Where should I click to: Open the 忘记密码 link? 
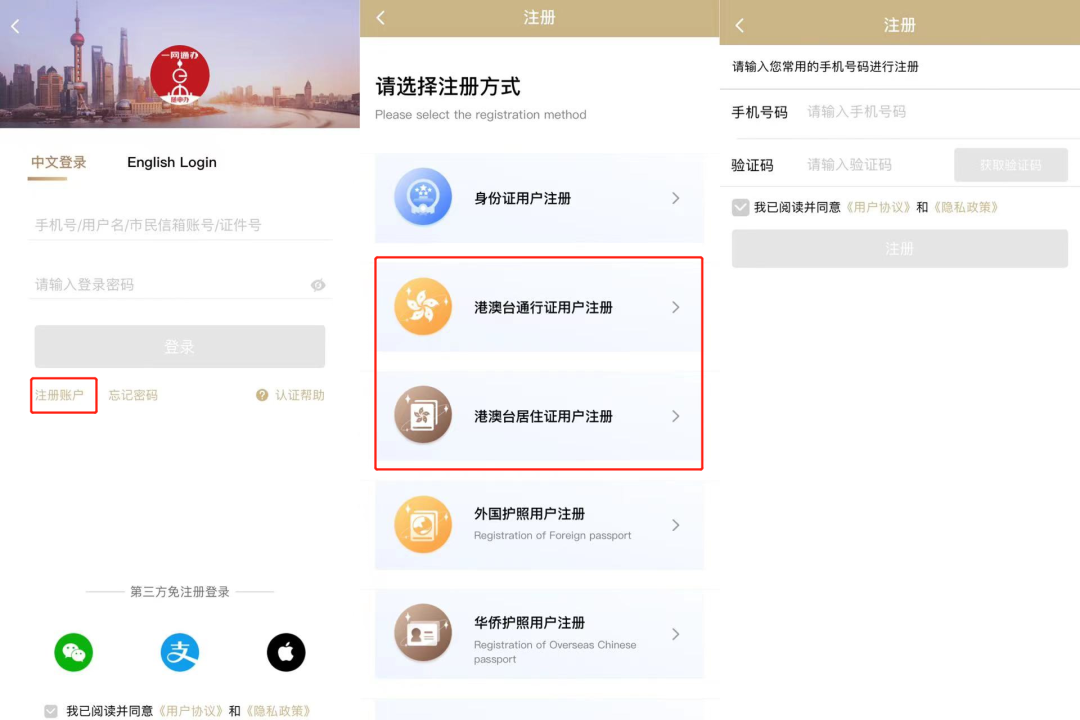(133, 395)
